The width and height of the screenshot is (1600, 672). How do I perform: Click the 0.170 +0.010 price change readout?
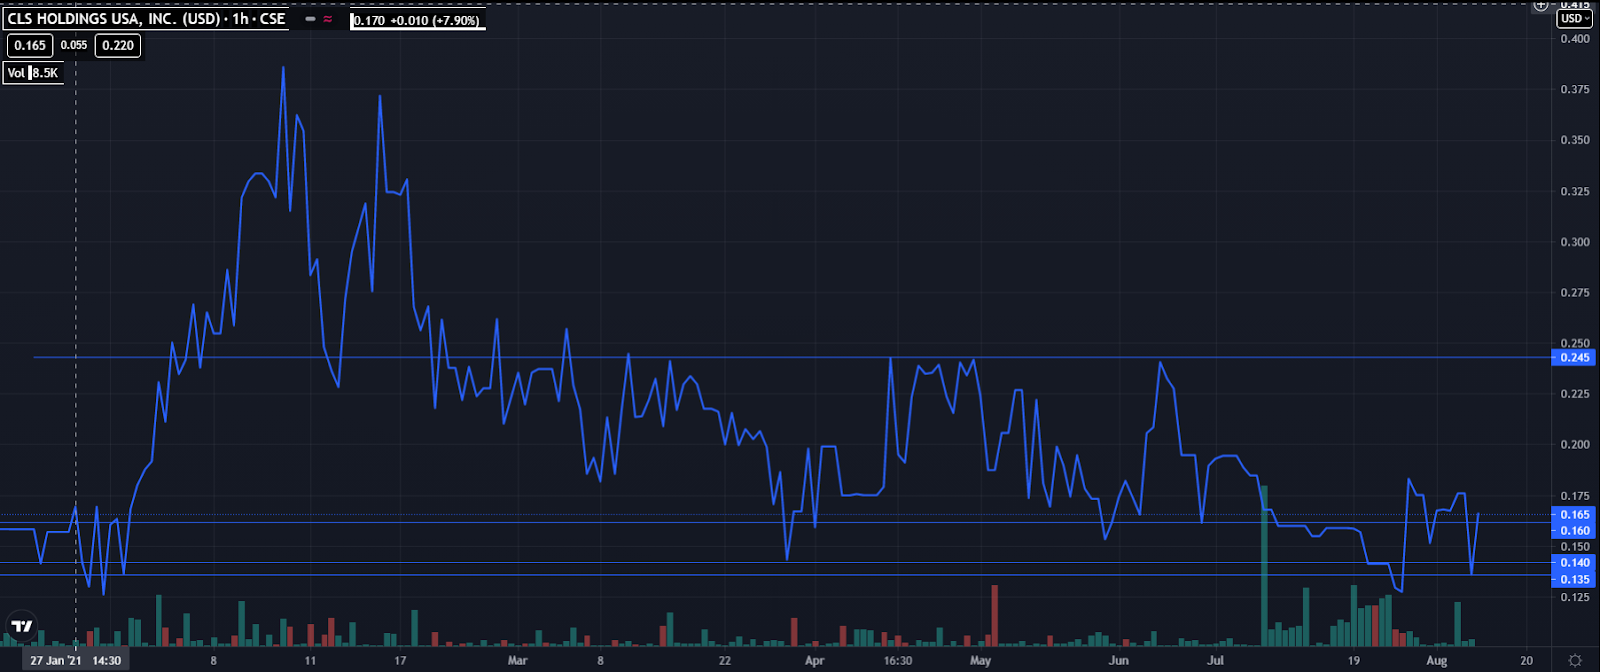(418, 20)
